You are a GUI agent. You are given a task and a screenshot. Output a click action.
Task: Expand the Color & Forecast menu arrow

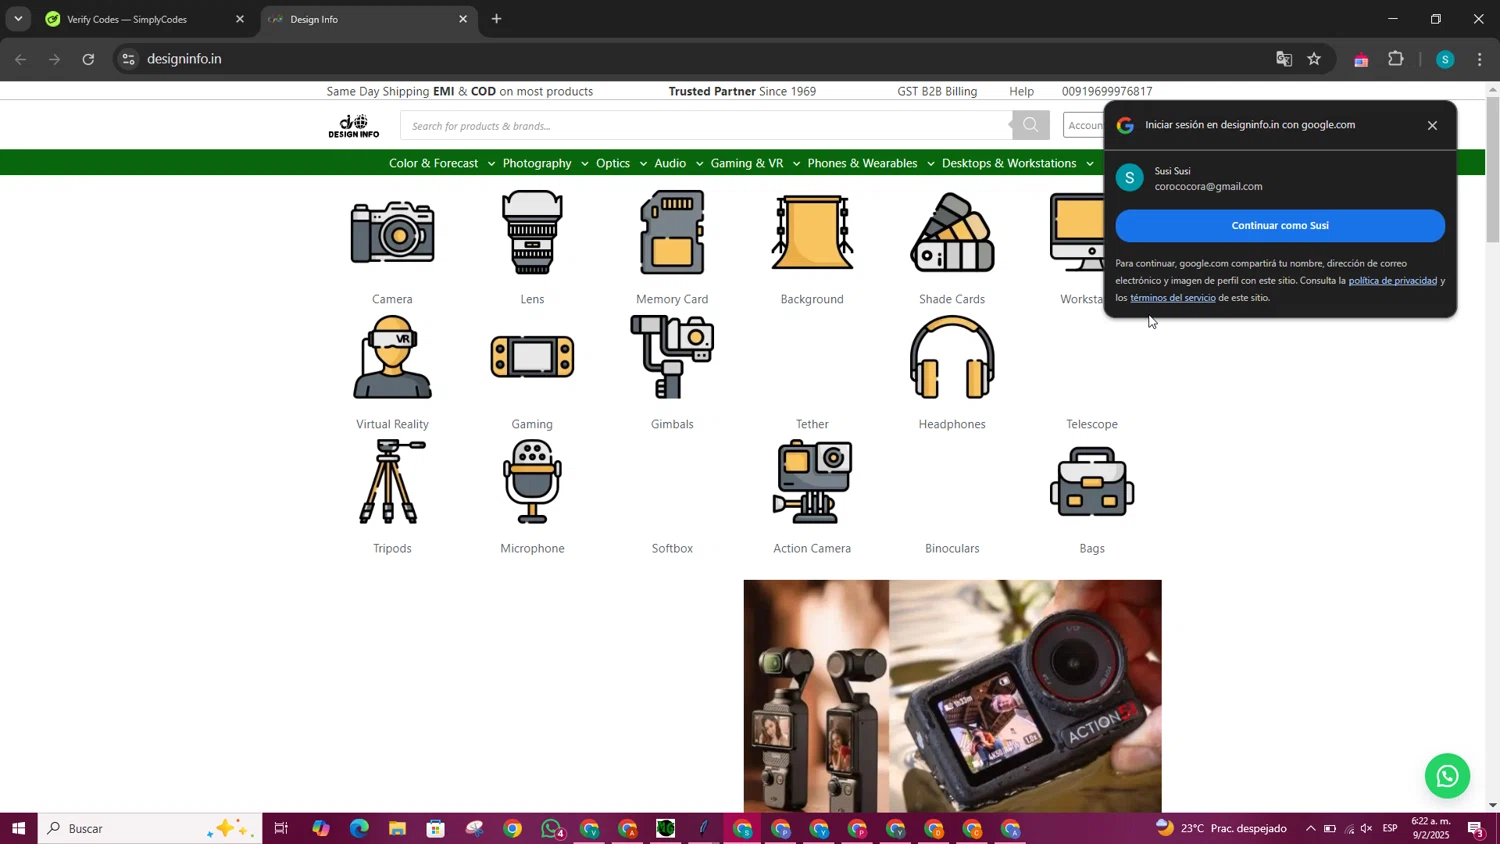coord(491,164)
